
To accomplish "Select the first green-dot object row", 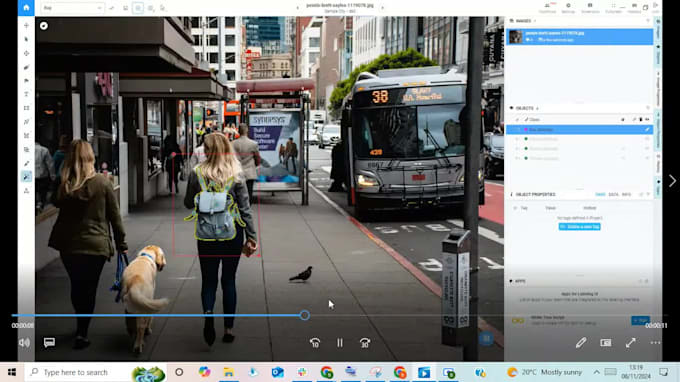I will point(579,139).
